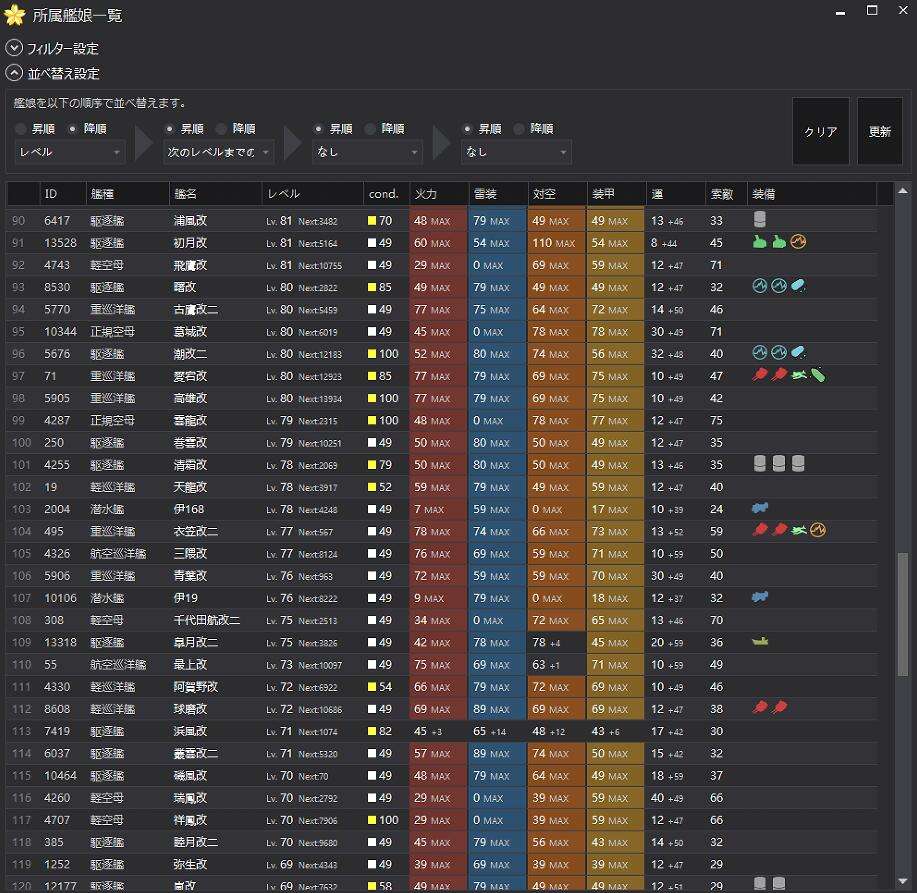Click the first red gun icon for 球磨改
Screen dimensions: 917x893
pos(760,708)
